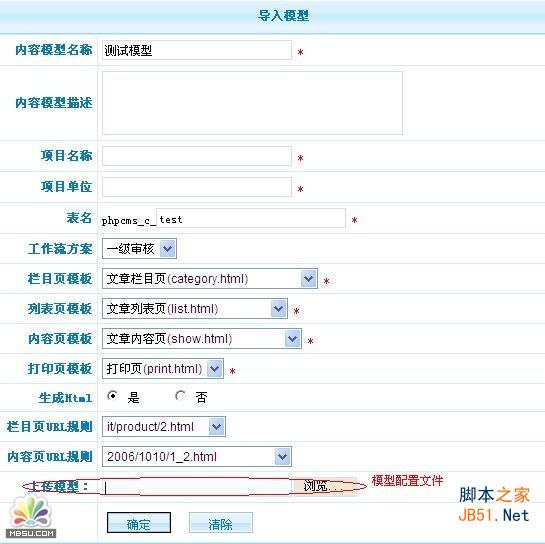The image size is (545, 544).
Task: Open 栏目页URL规则 dropdown it/product/2.html
Action: 164,427
